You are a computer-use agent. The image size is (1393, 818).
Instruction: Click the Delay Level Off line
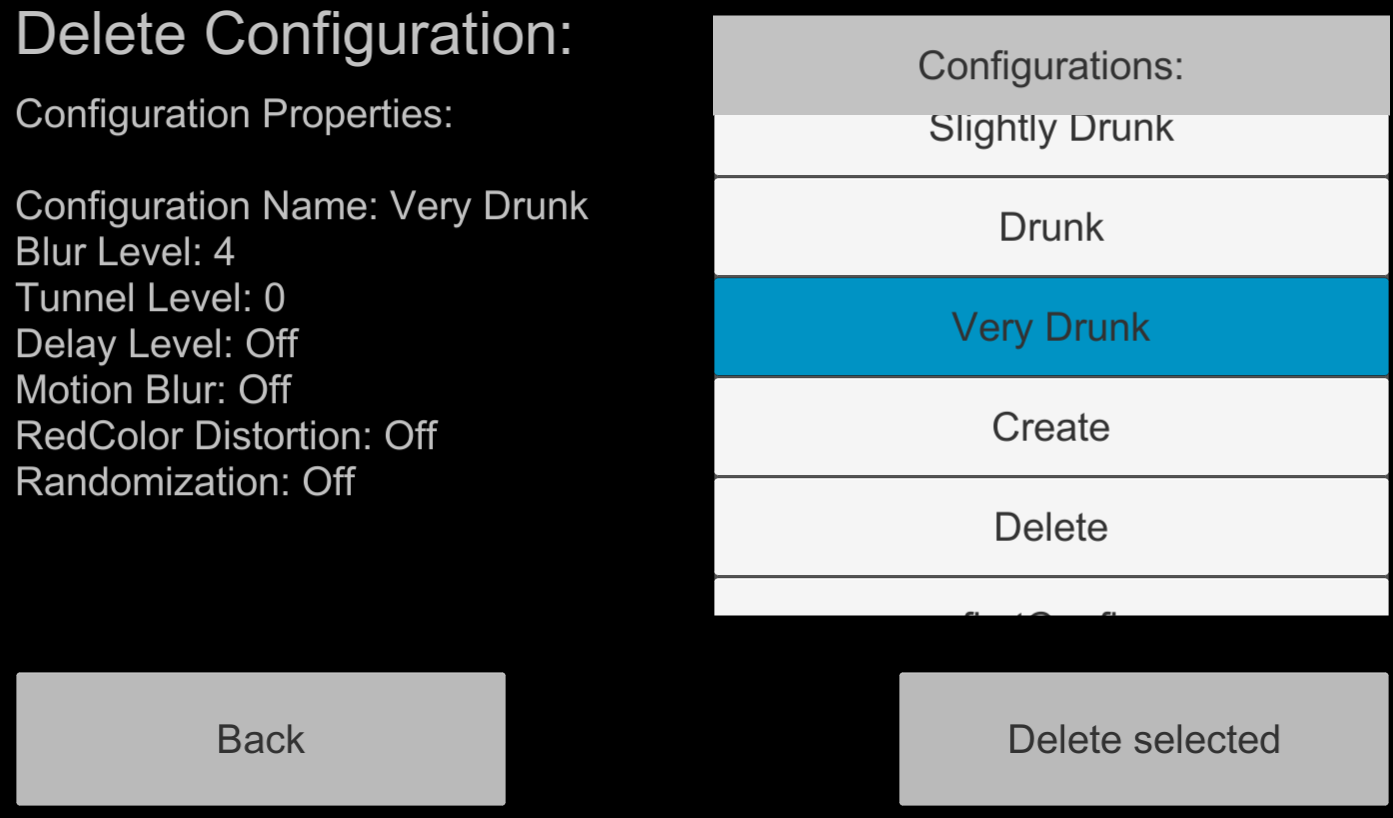(x=157, y=344)
